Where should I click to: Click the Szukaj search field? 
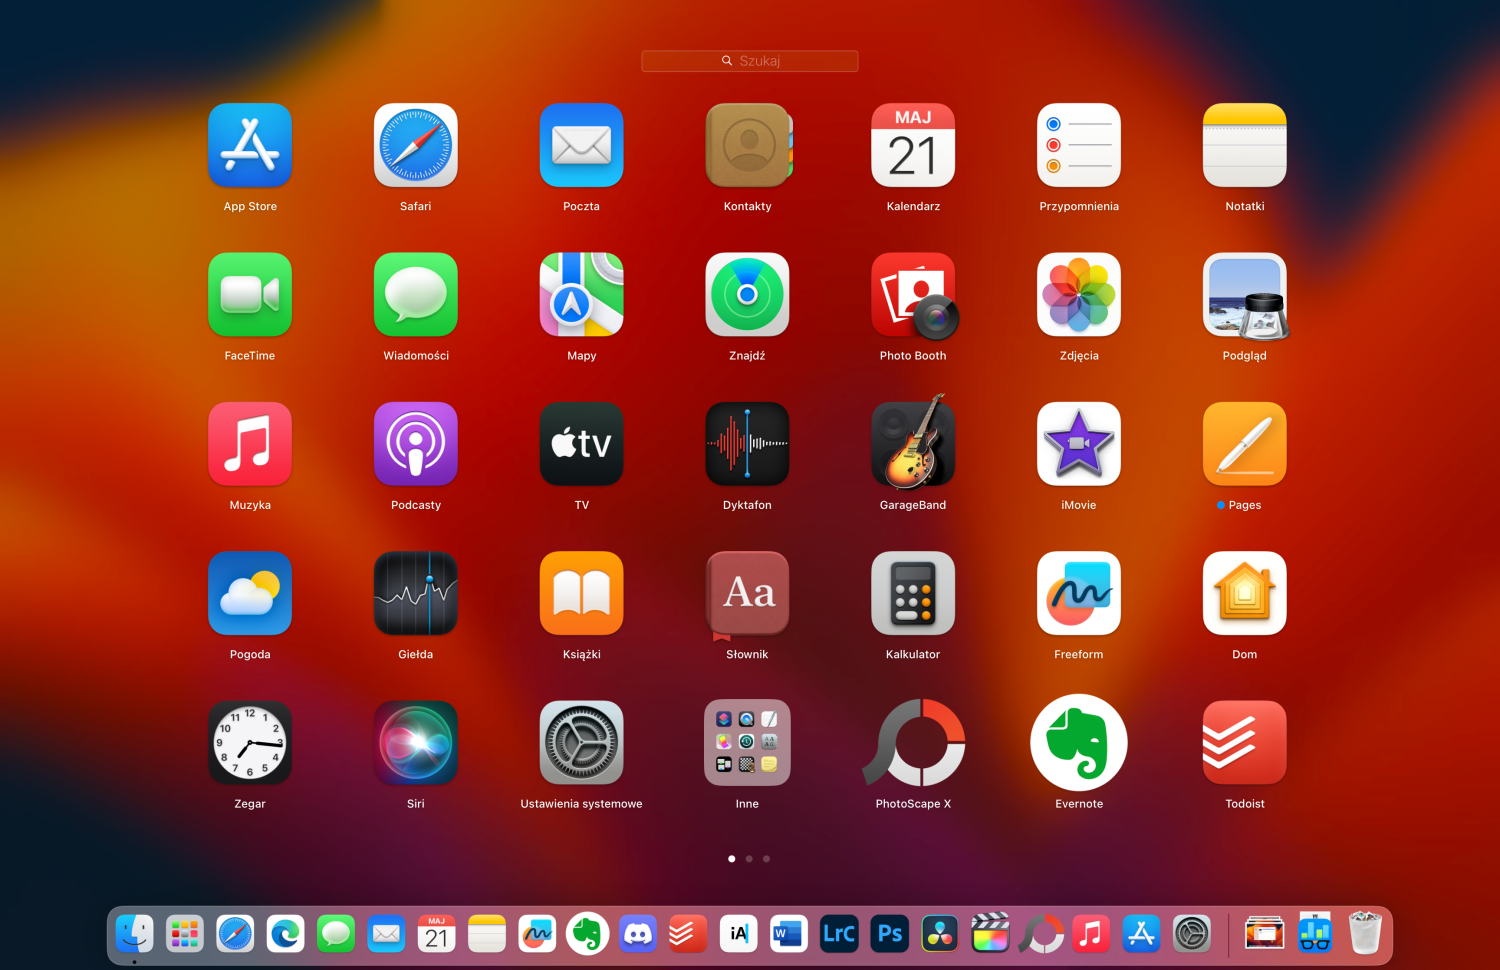click(750, 61)
